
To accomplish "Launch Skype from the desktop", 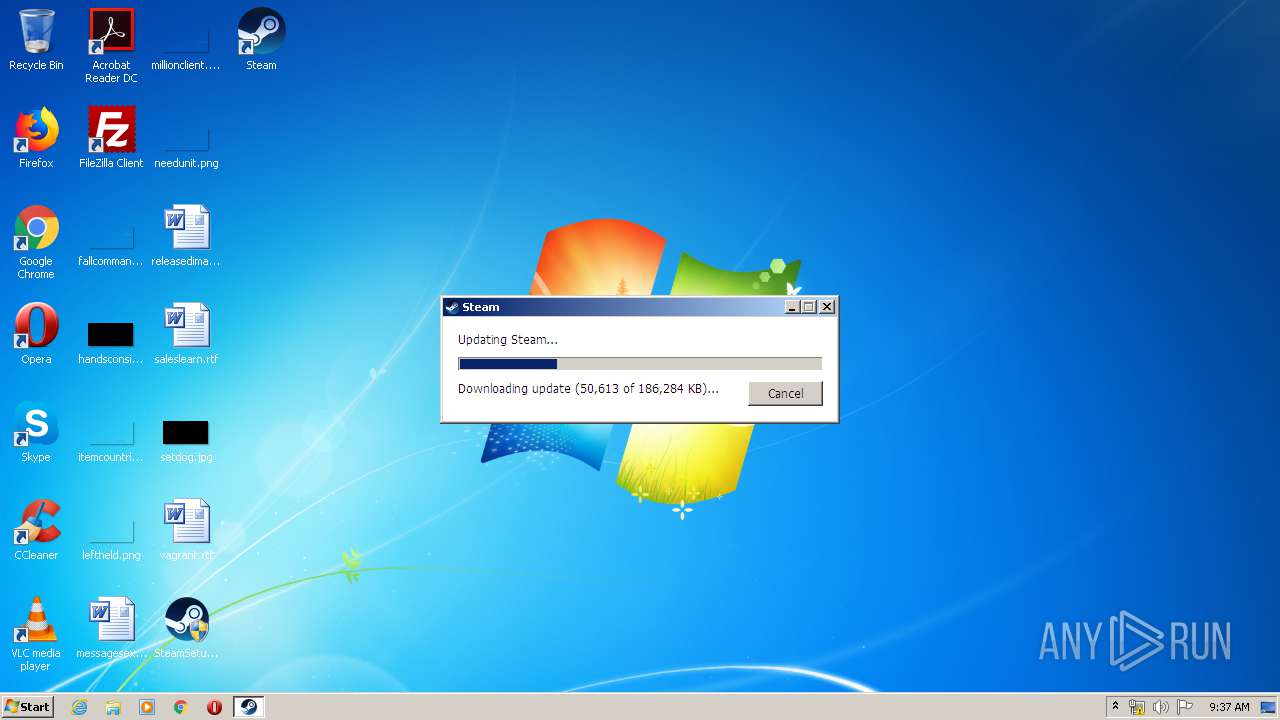I will [36, 432].
